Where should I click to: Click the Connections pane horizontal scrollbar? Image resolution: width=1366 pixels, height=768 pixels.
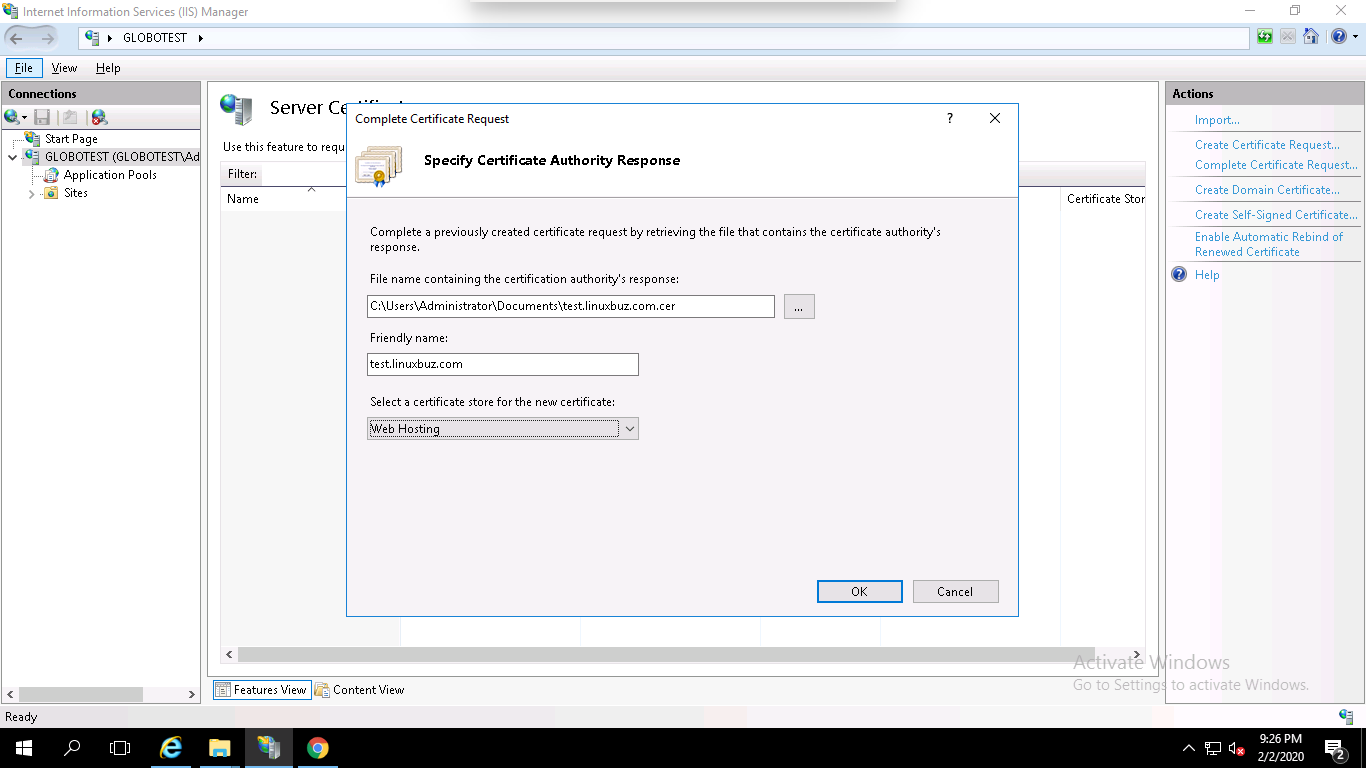click(x=81, y=694)
